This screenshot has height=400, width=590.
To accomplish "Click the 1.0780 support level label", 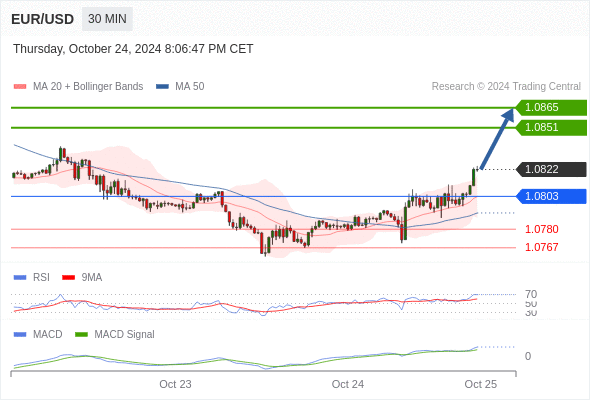I will pyautogui.click(x=541, y=229).
